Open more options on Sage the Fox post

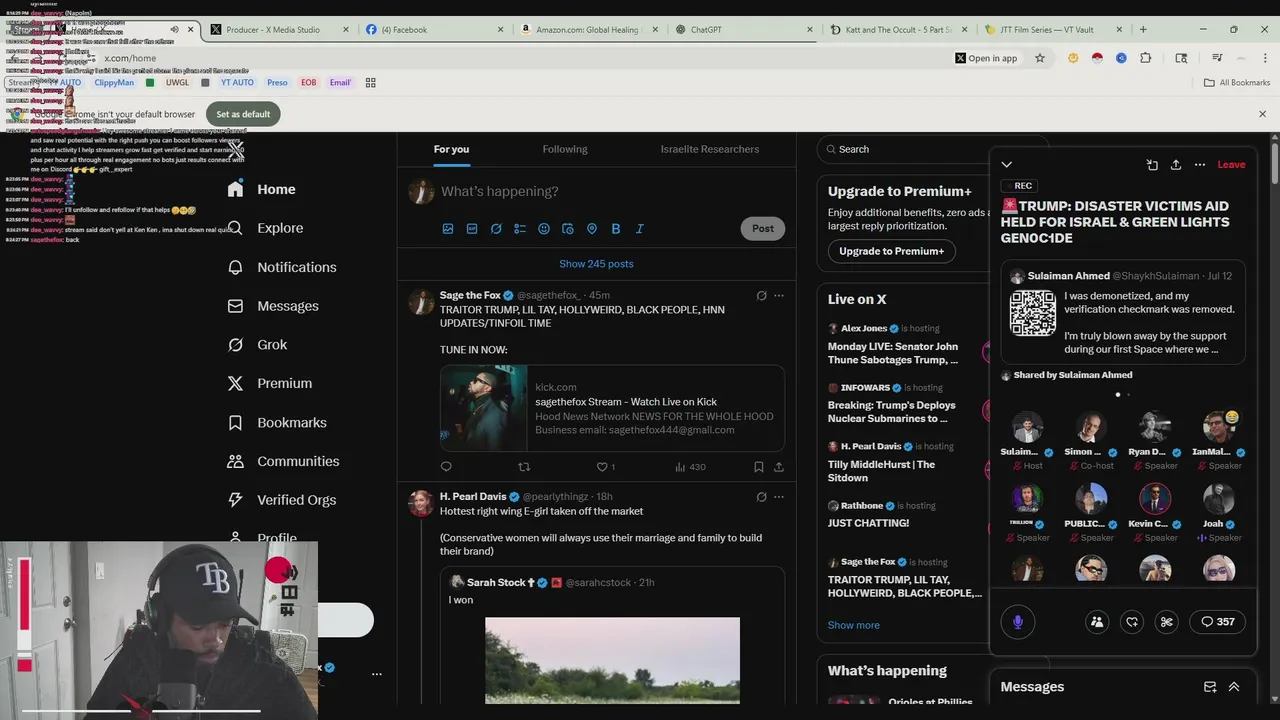[779, 296]
